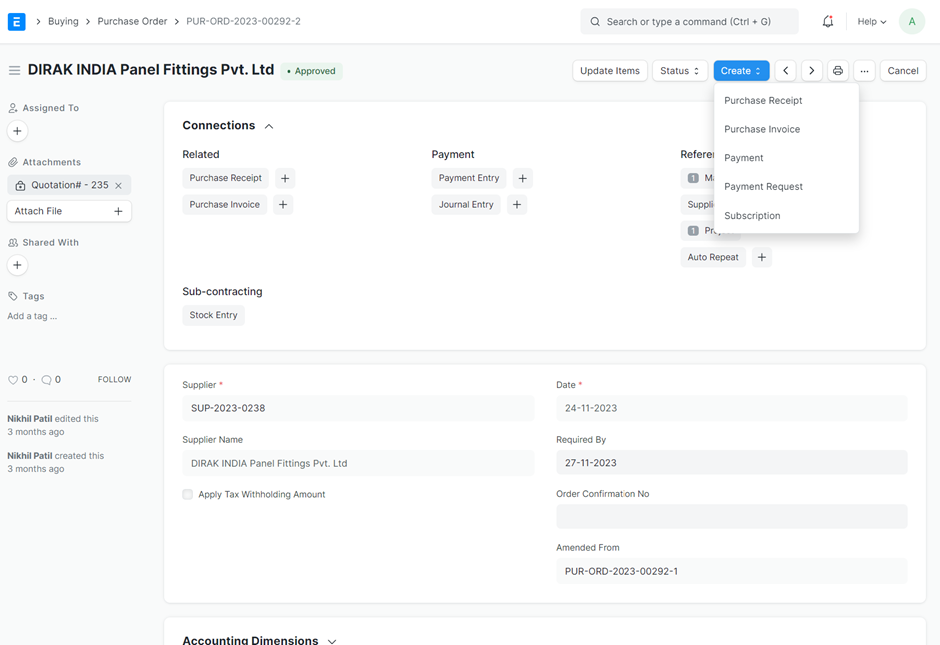Image resolution: width=940 pixels, height=645 pixels.
Task: Choose Payment Request in Create menu
Action: pyautogui.click(x=763, y=187)
